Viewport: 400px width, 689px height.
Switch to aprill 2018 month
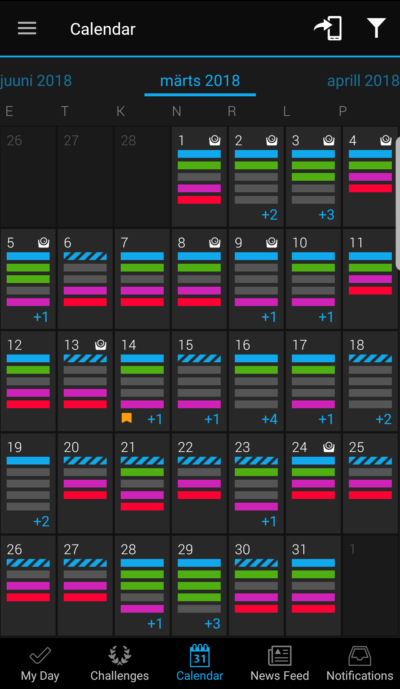[363, 80]
